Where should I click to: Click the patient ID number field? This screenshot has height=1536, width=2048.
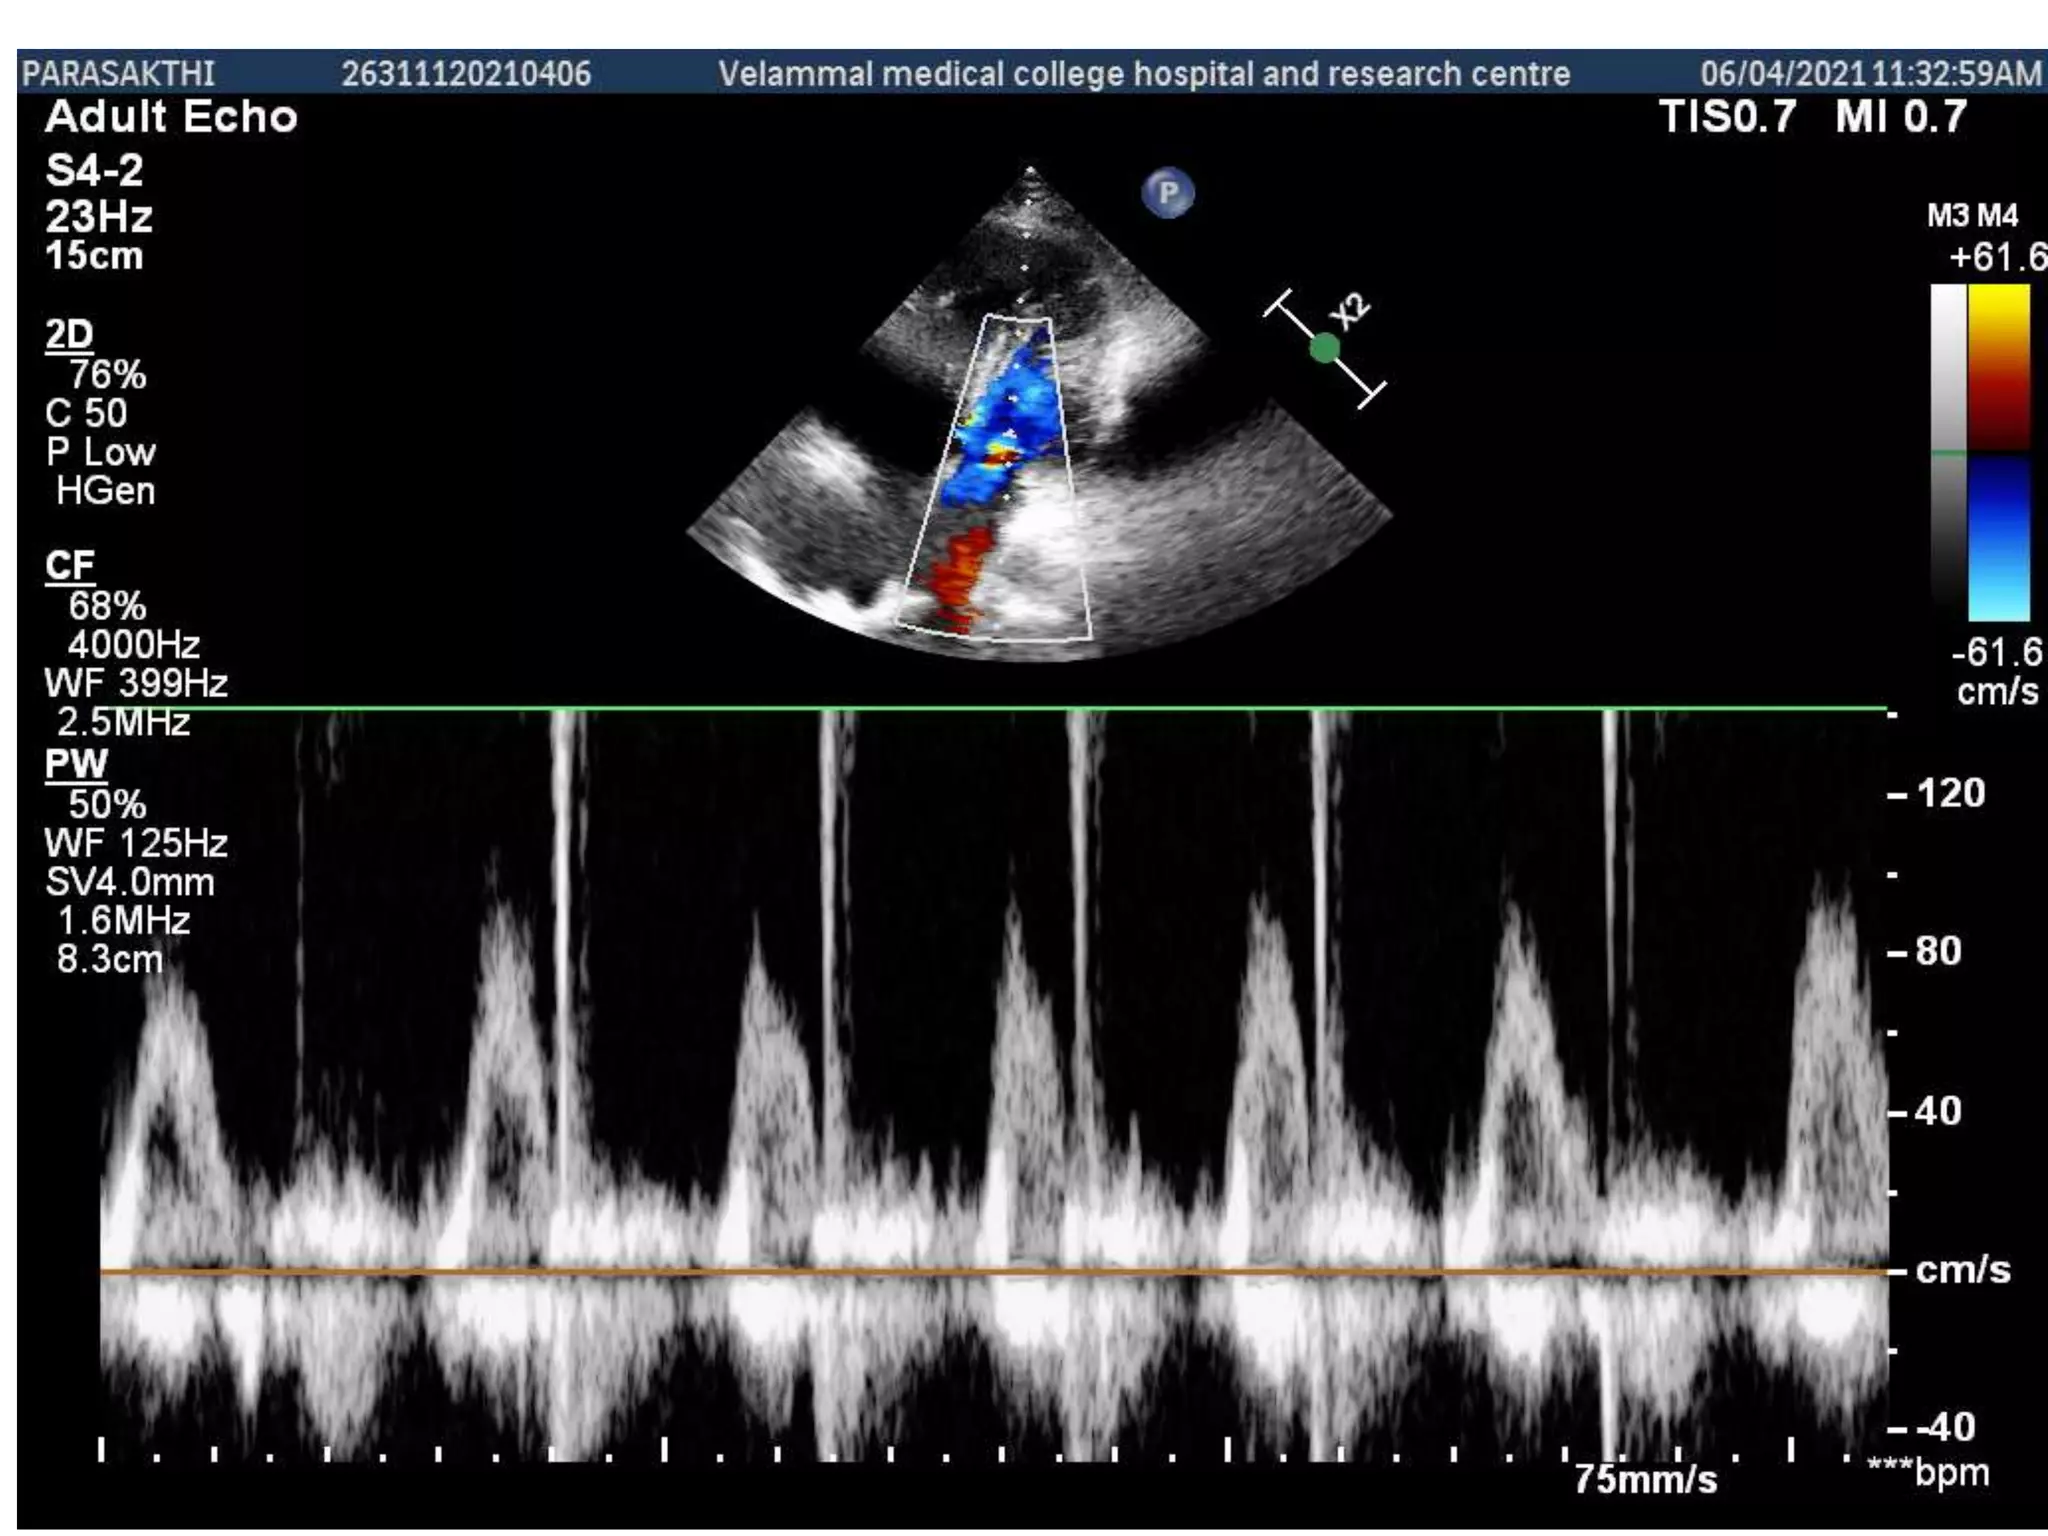(x=466, y=74)
